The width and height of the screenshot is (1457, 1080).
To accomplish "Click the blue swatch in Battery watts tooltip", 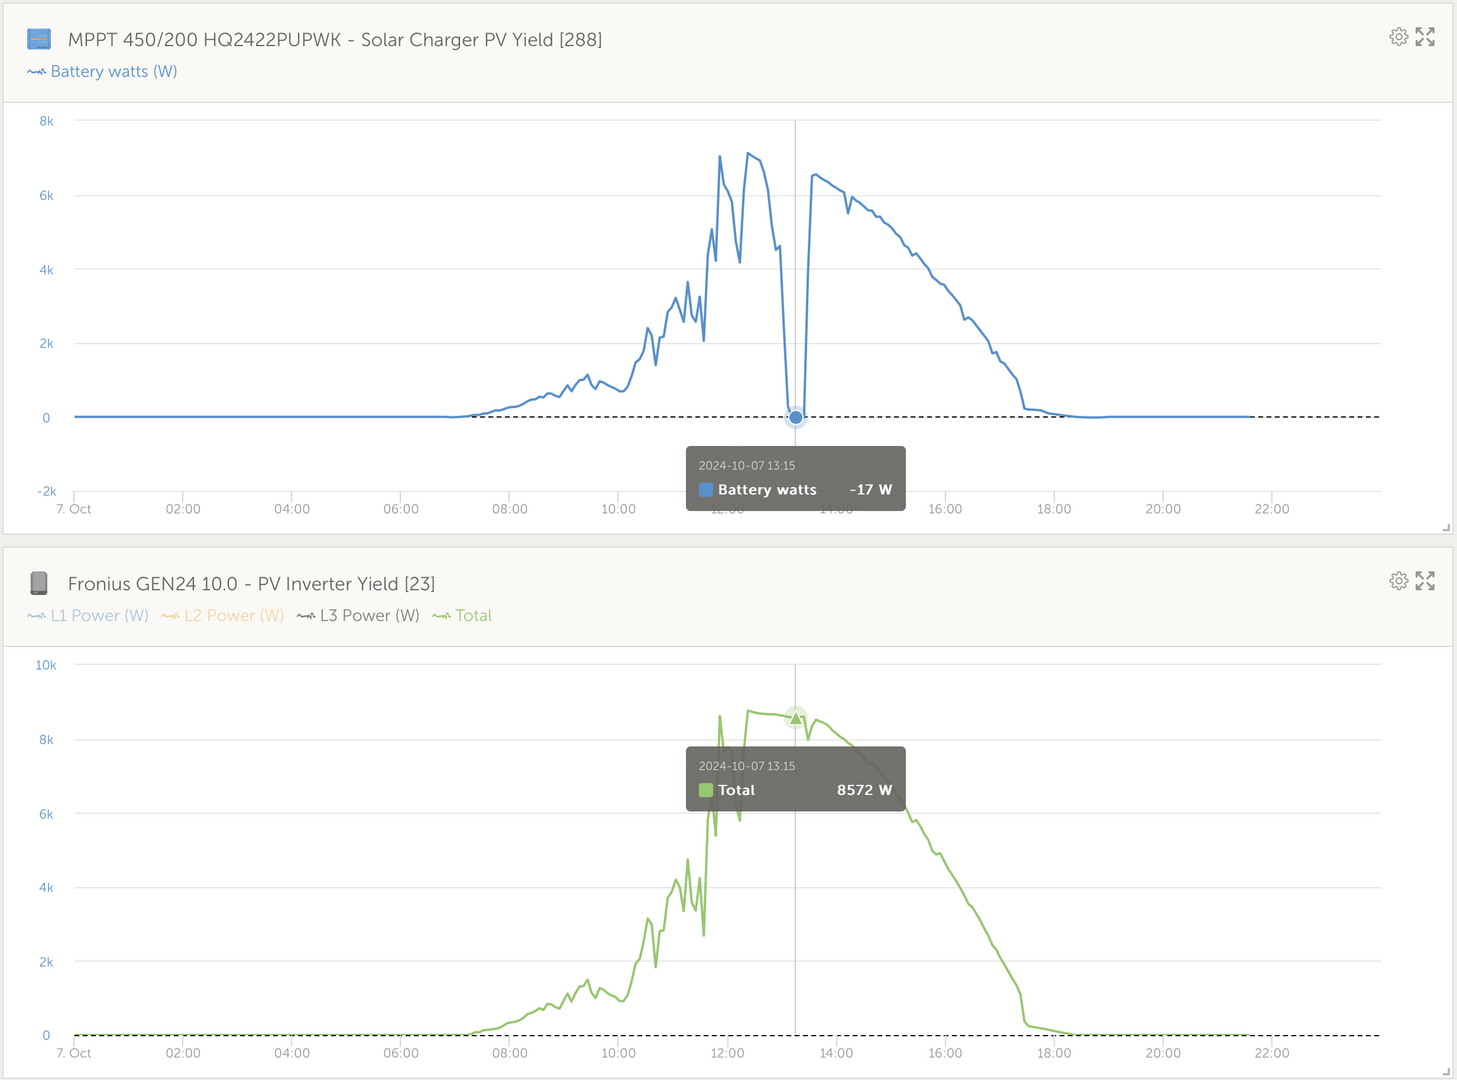I will [706, 490].
